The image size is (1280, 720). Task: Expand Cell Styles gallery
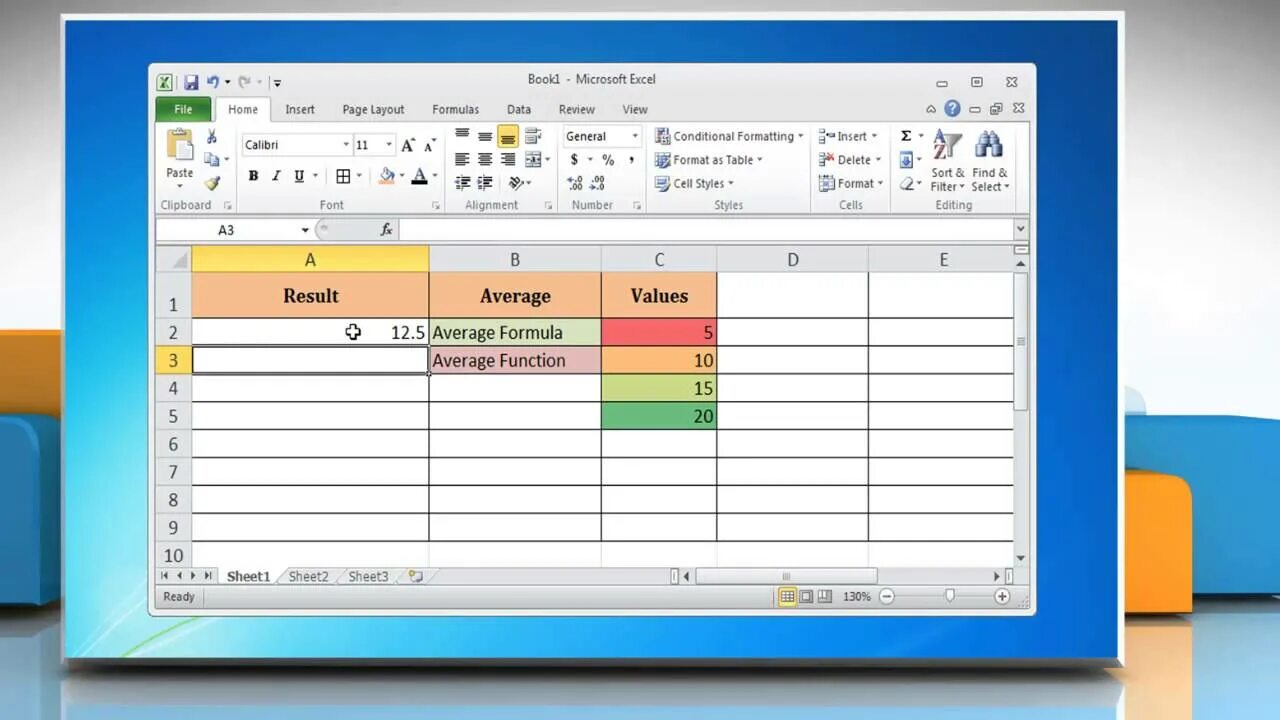pos(695,183)
